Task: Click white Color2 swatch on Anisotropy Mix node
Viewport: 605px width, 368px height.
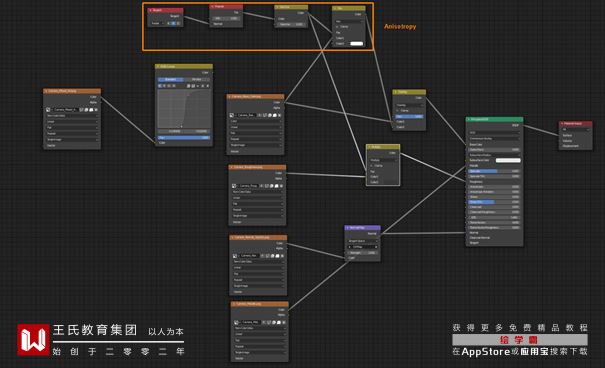Action: pyautogui.click(x=357, y=44)
